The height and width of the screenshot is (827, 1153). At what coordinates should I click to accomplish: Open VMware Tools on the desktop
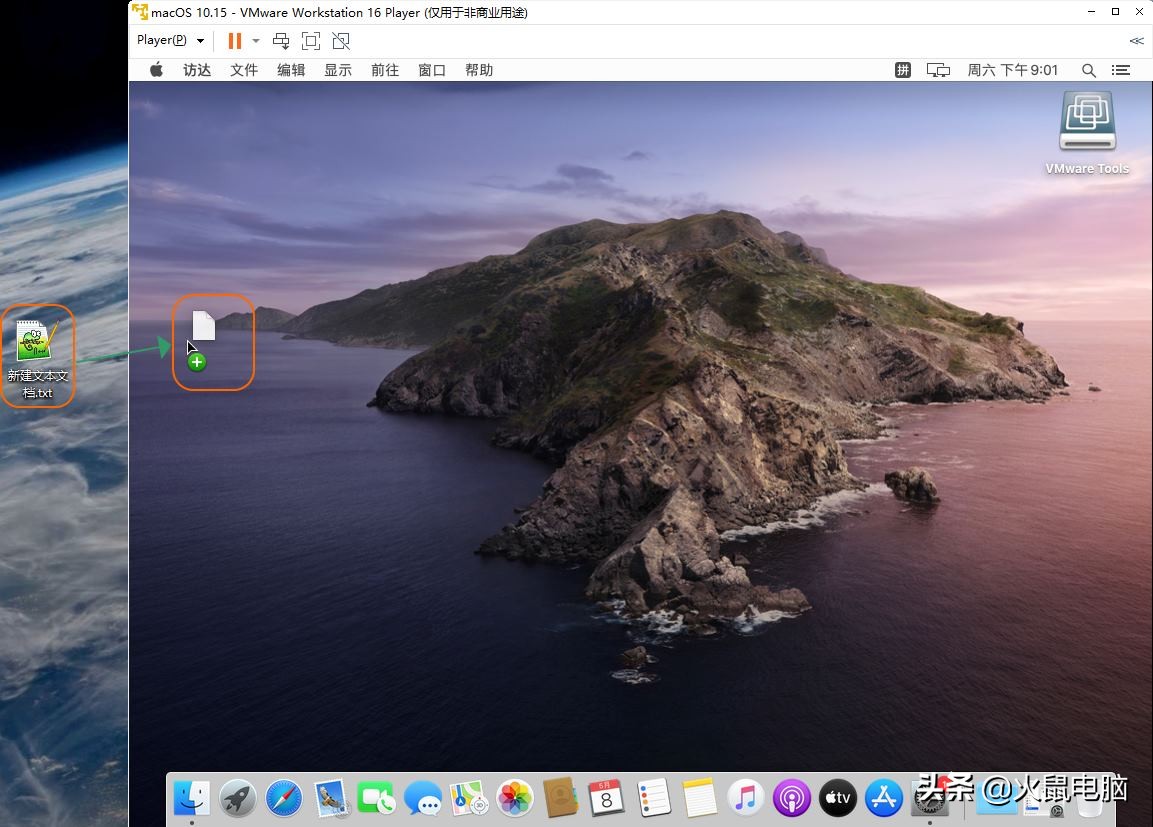1087,120
